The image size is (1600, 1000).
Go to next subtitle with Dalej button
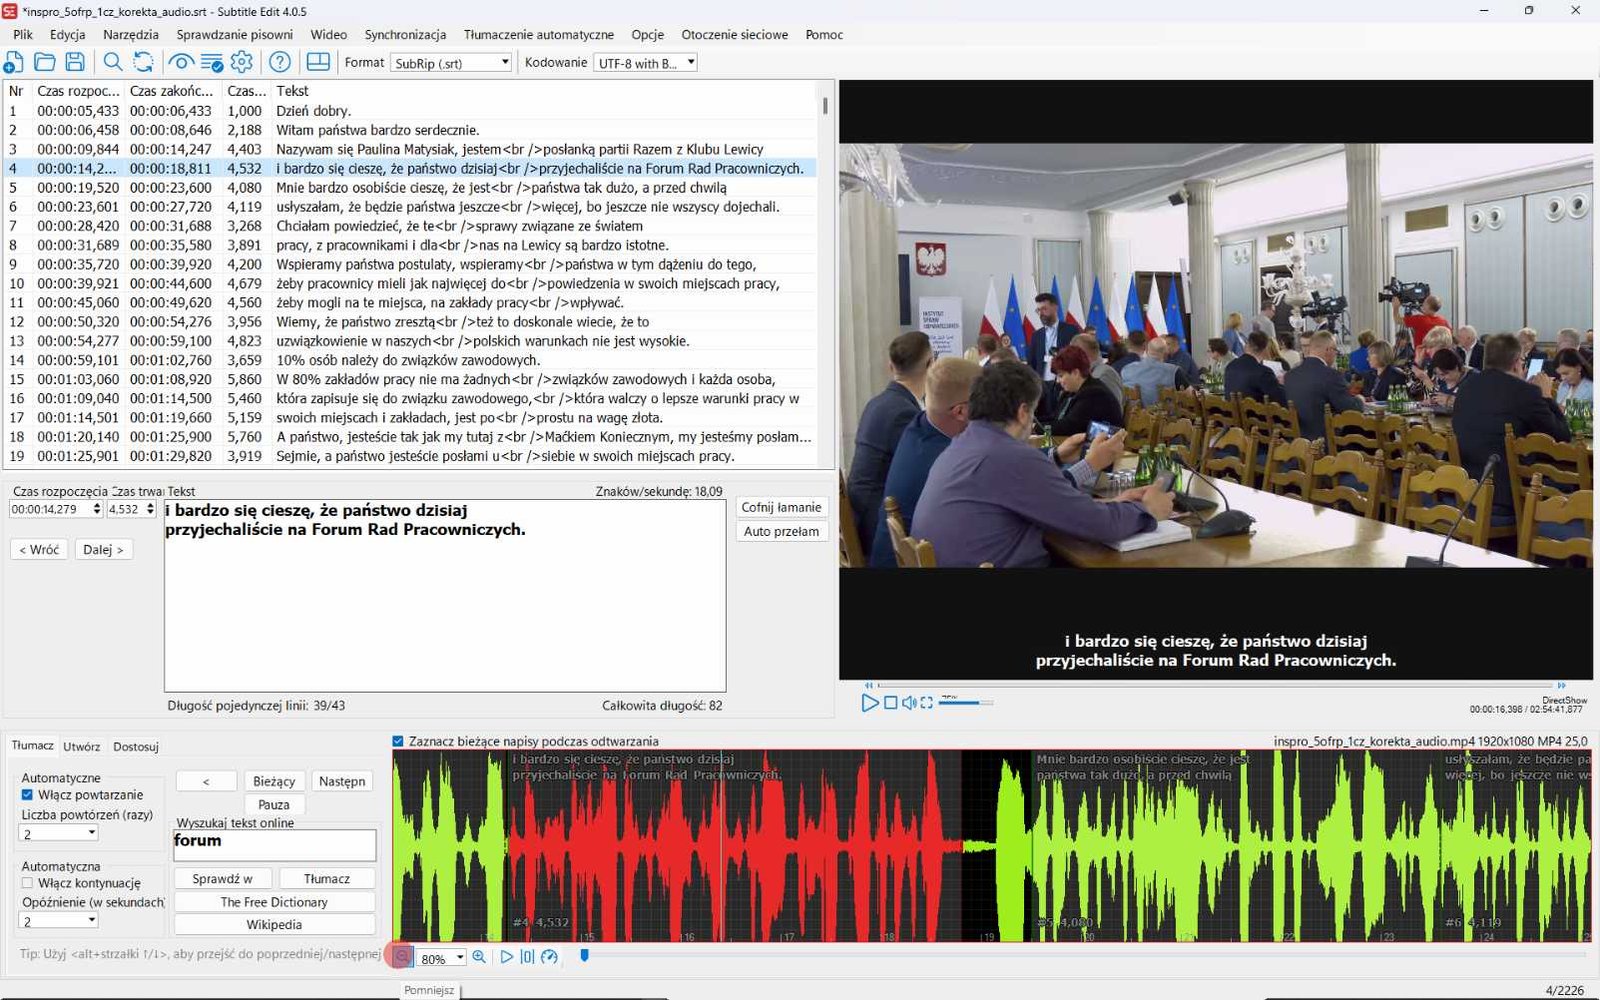click(103, 549)
